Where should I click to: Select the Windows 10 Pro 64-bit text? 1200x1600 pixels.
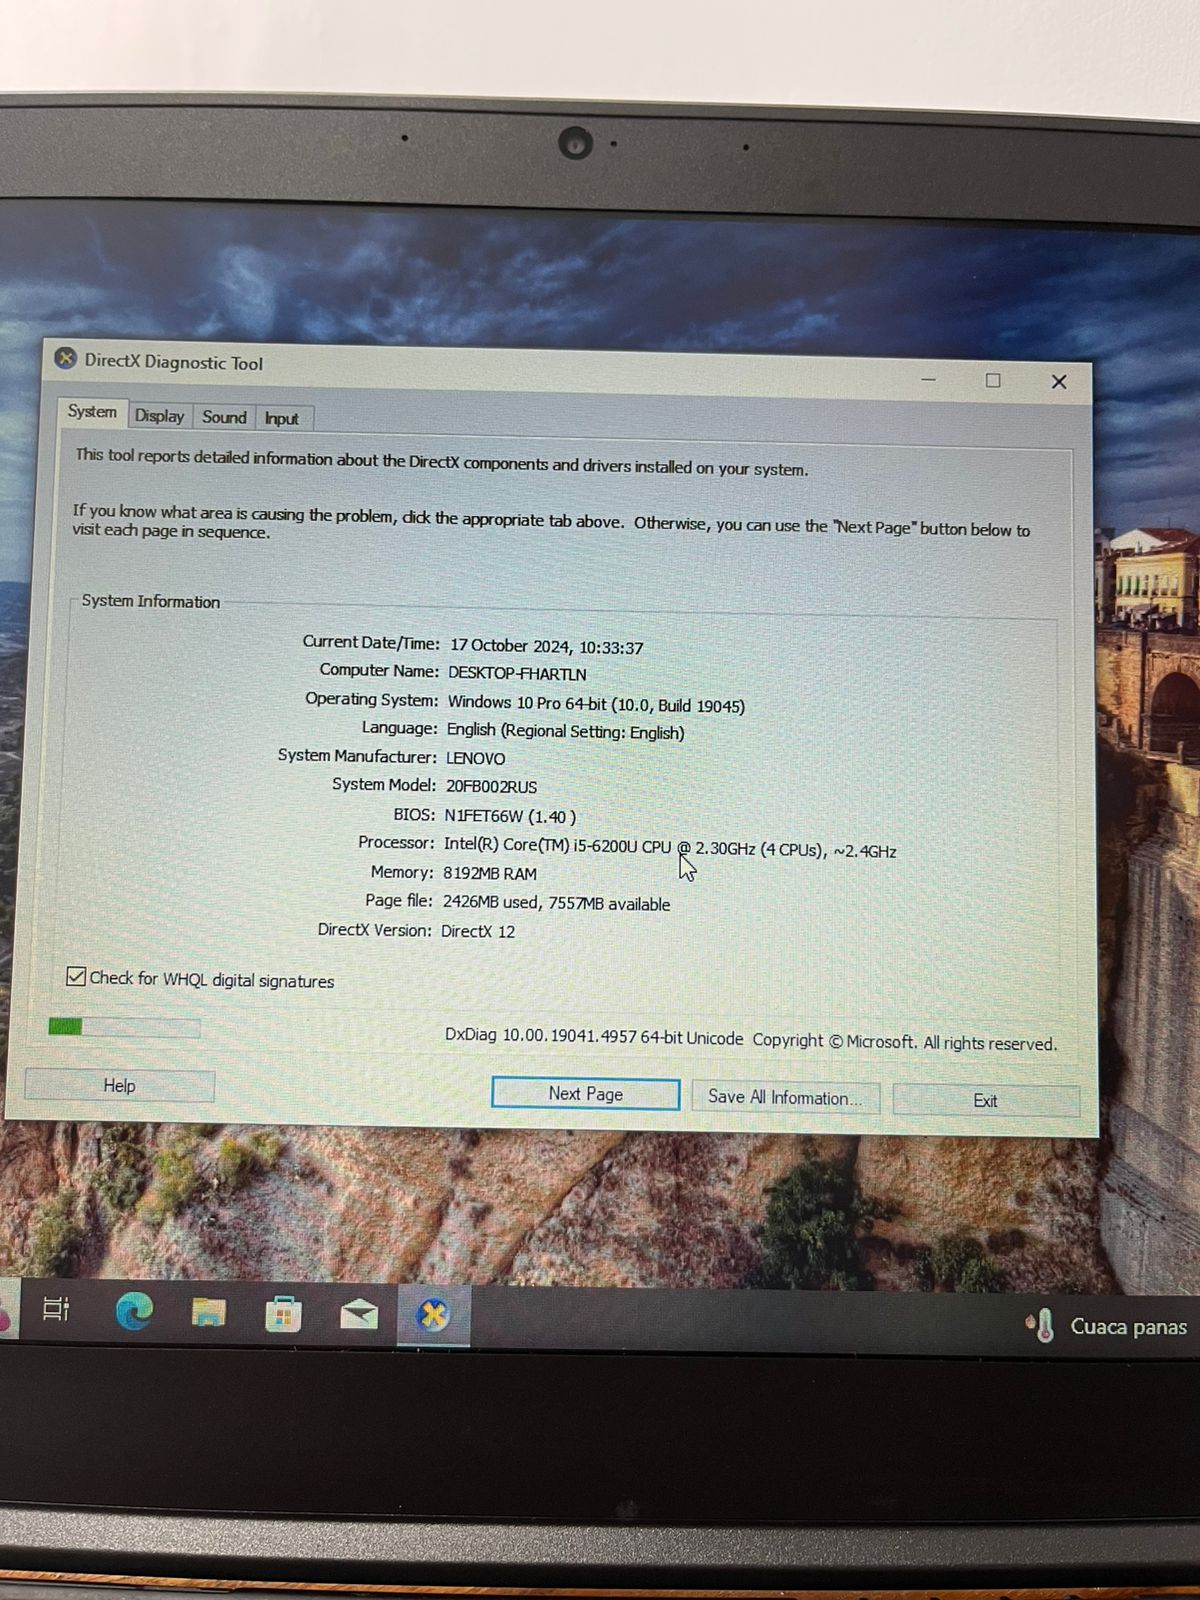click(x=527, y=703)
